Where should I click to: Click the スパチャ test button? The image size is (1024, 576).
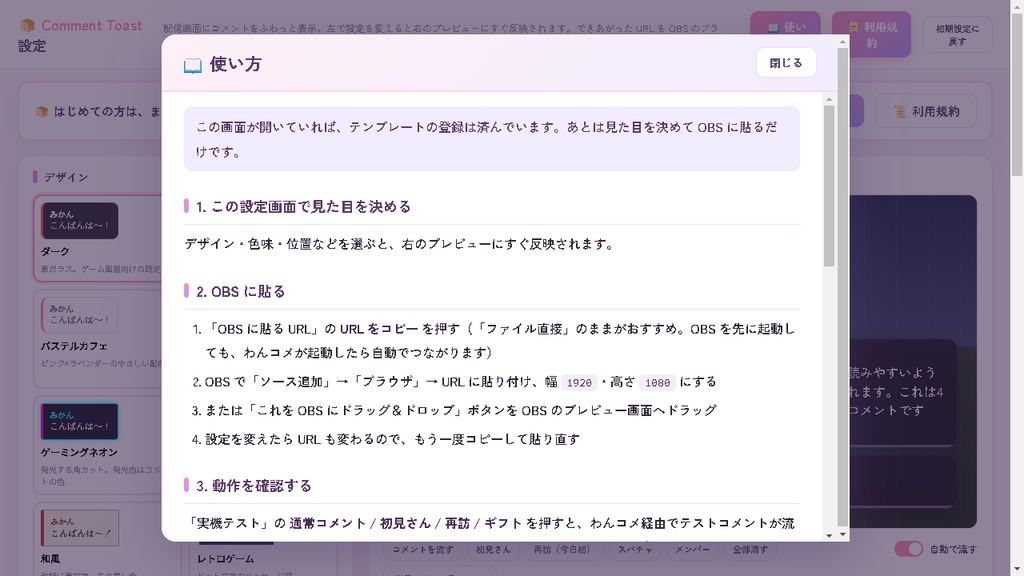pos(635,550)
